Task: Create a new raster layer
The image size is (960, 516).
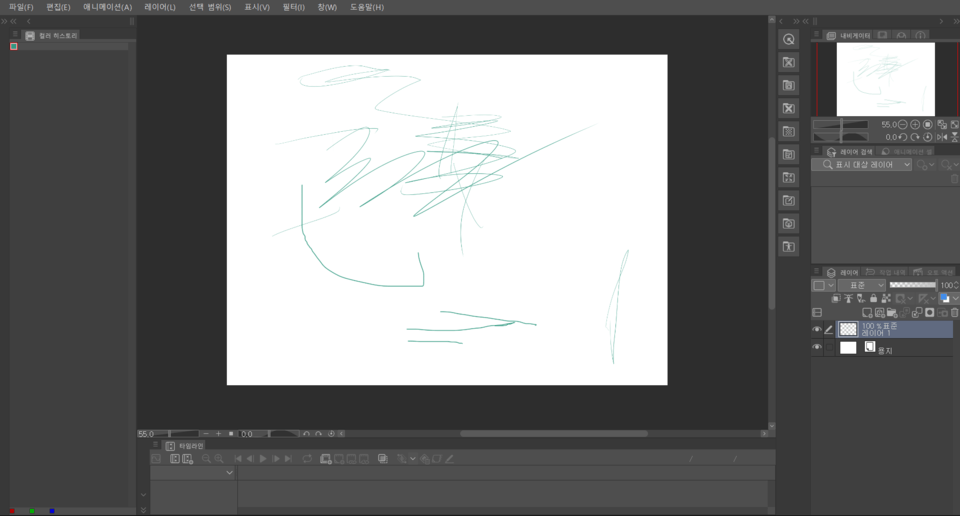Action: tap(867, 313)
